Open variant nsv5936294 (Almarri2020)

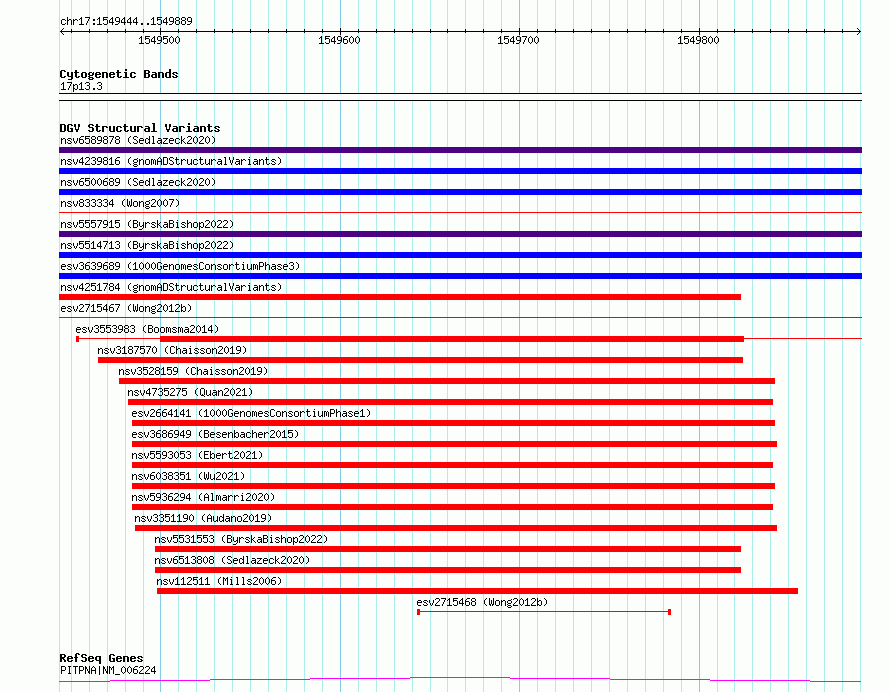[203, 497]
